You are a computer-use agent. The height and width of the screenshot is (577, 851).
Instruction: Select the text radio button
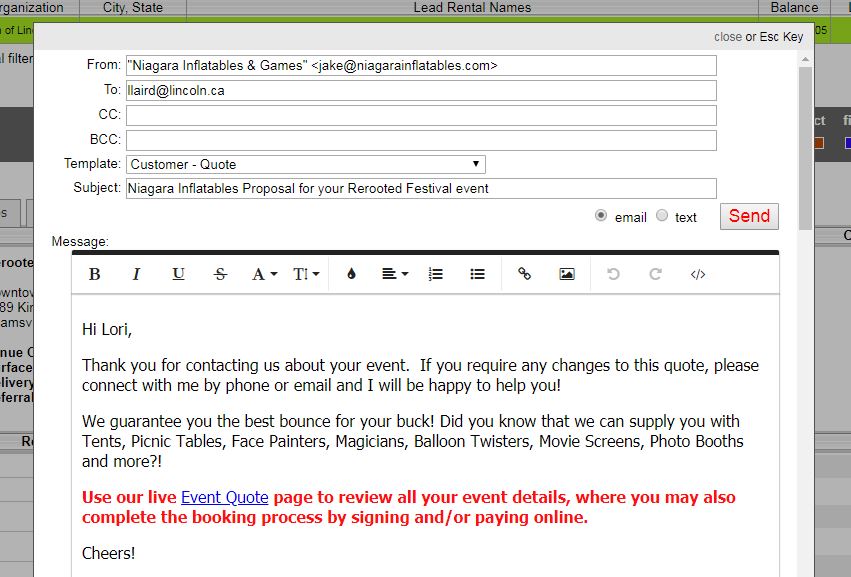tap(662, 216)
